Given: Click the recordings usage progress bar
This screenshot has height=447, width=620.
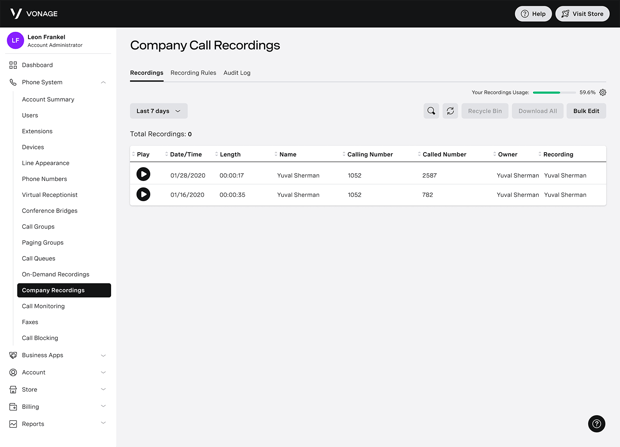Looking at the screenshot, I should coord(553,92).
